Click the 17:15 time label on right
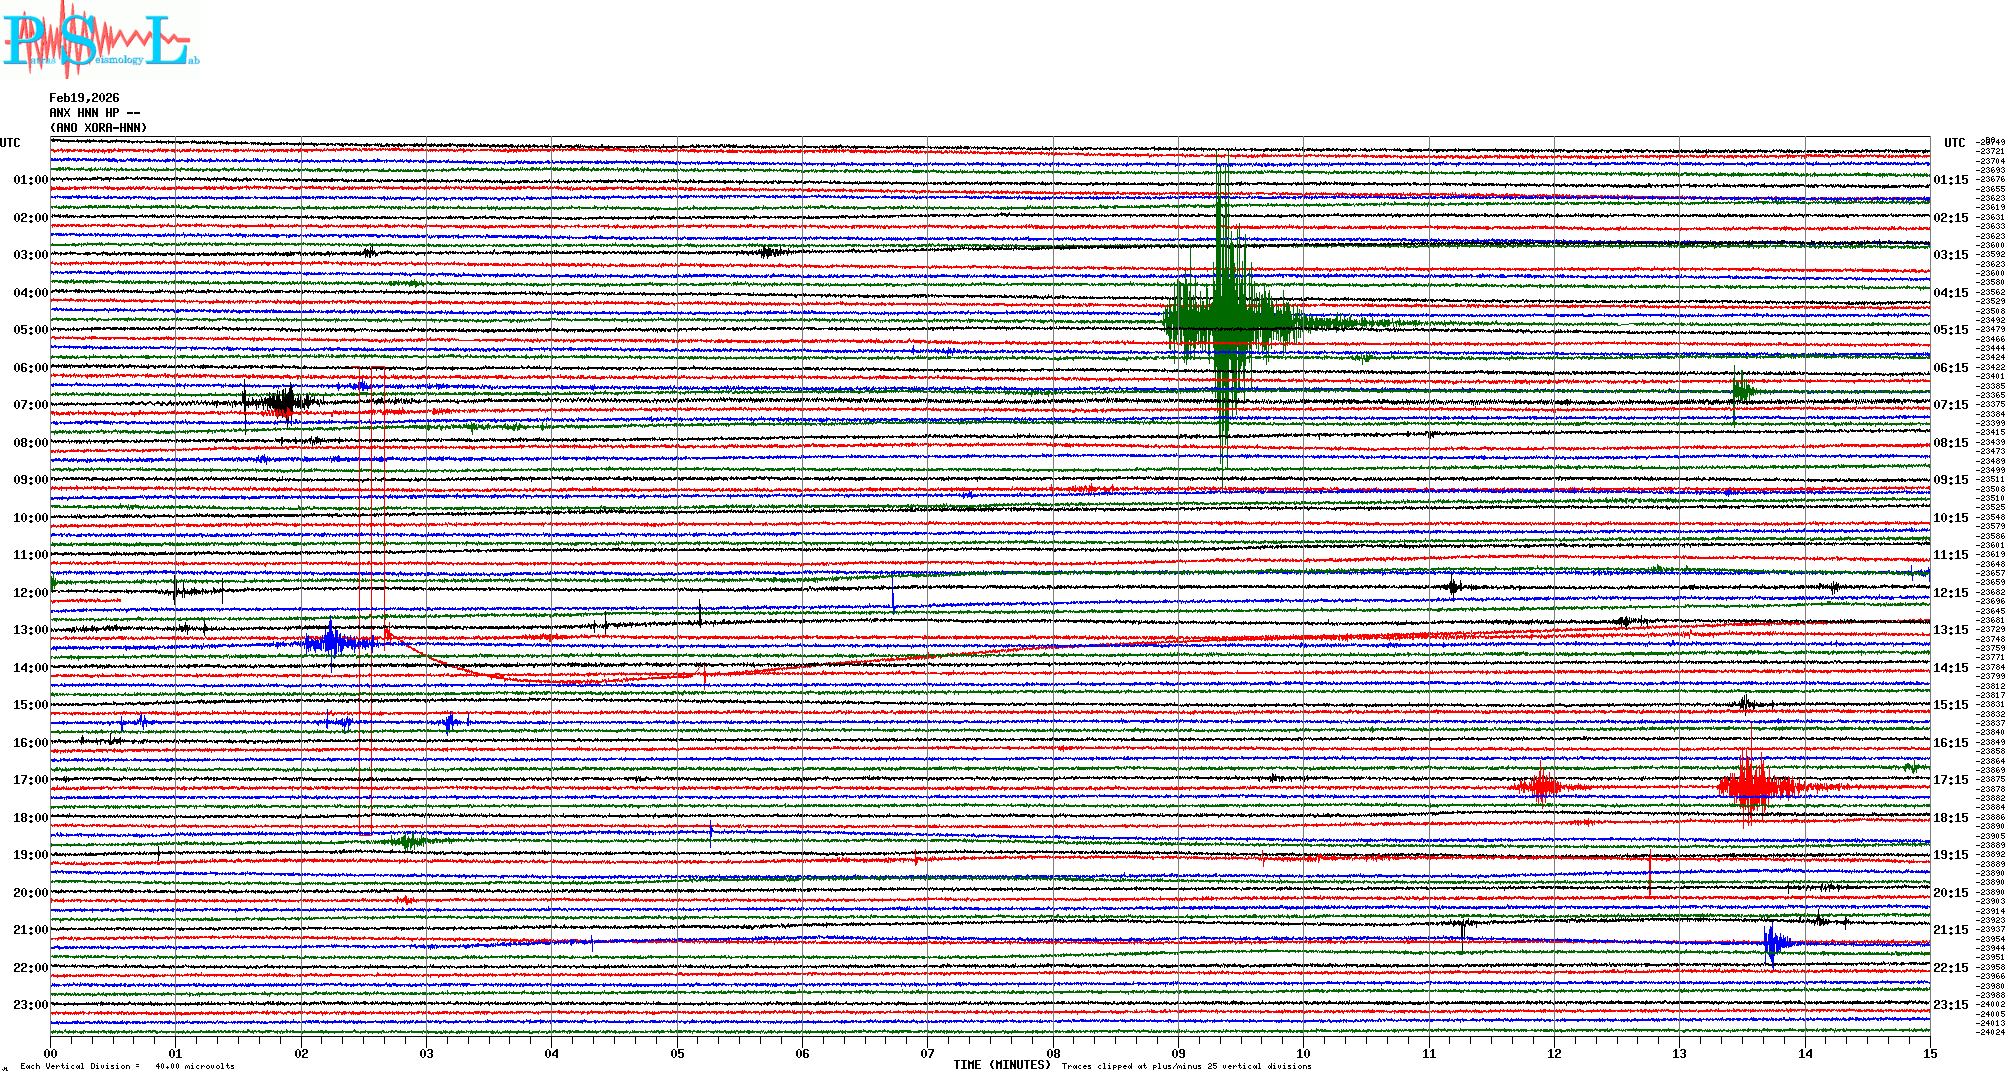Image resolution: width=2010 pixels, height=1080 pixels. tap(1950, 780)
